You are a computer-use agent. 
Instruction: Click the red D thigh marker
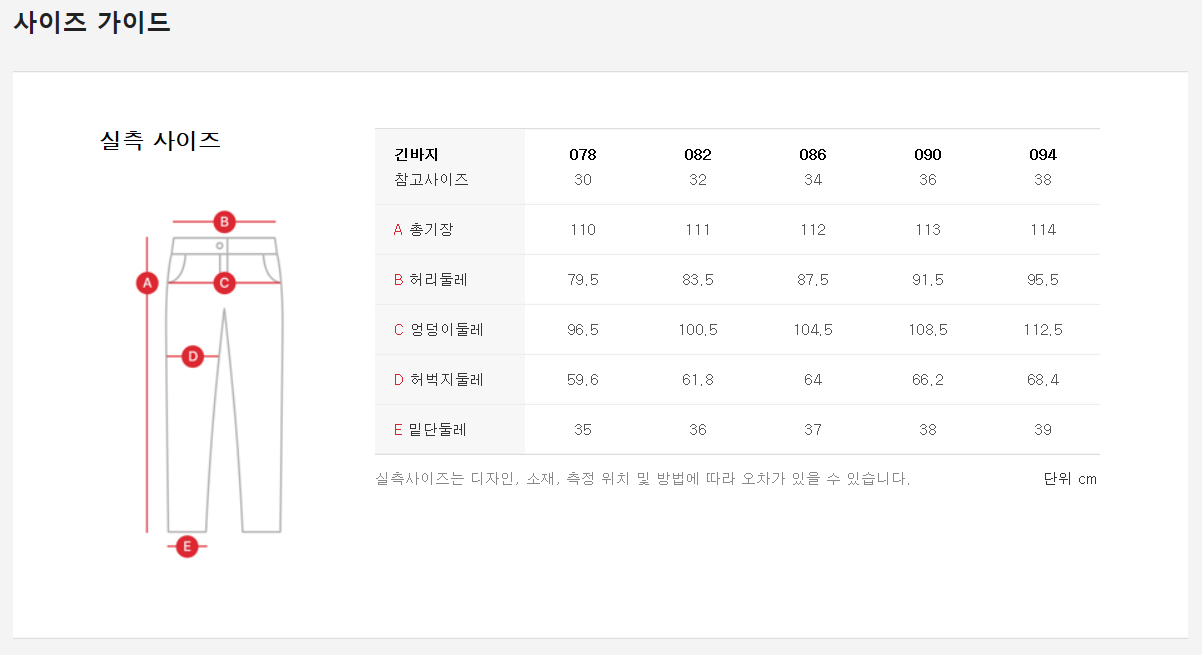click(193, 355)
